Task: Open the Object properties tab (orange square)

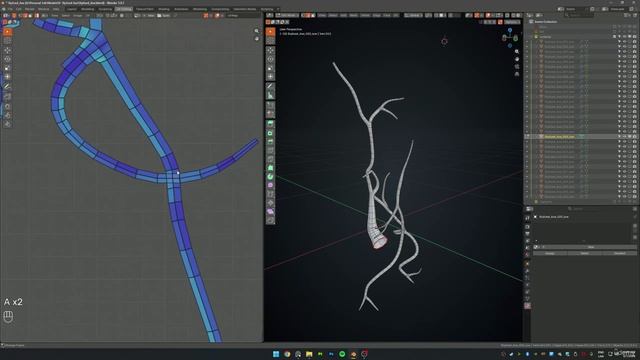Action: tap(527, 264)
